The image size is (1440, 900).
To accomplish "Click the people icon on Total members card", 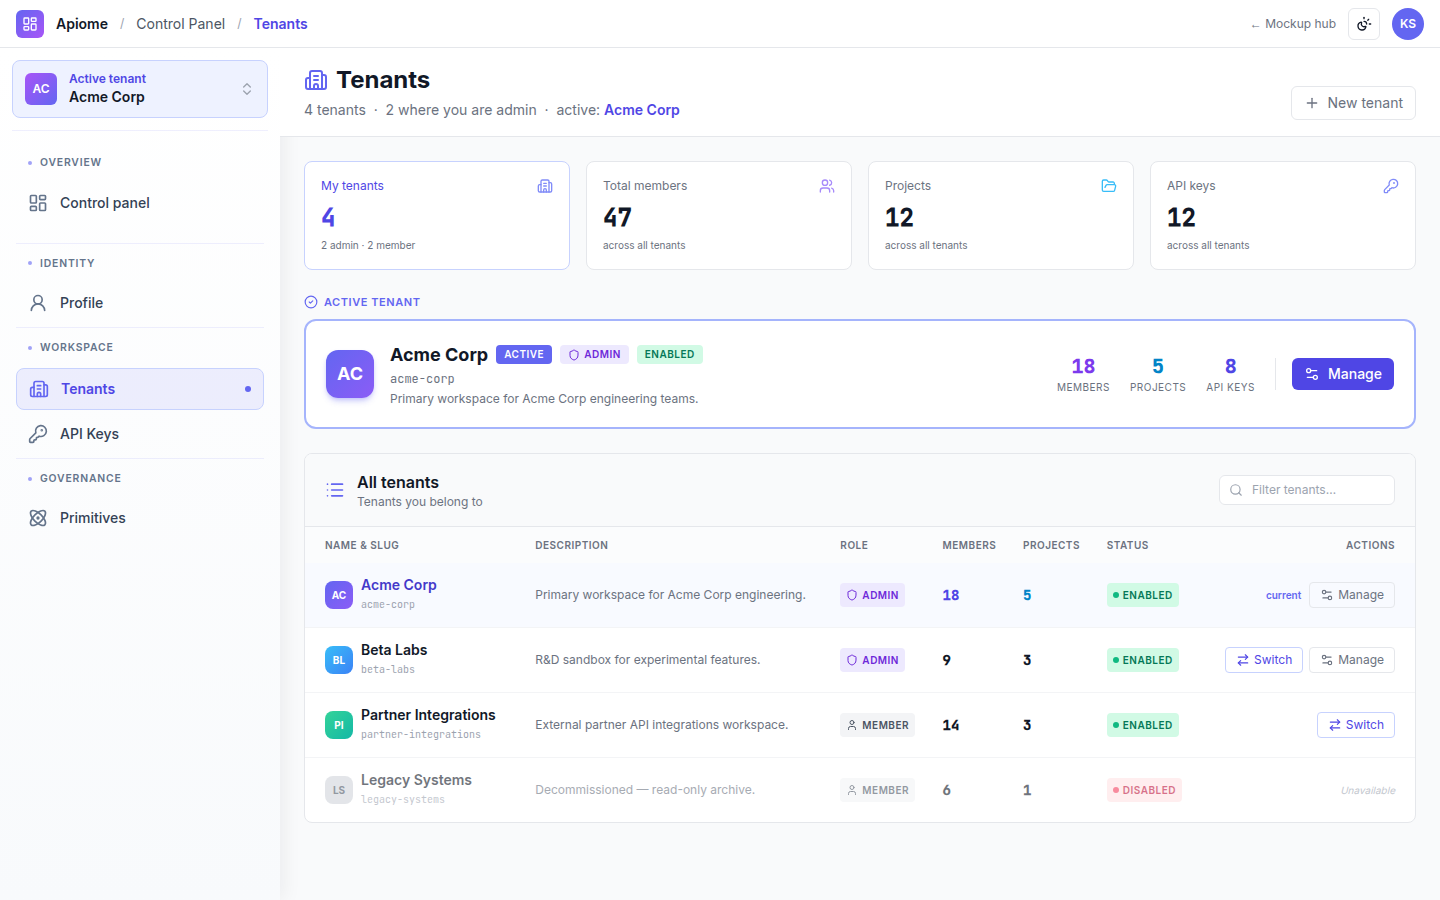I will 827,186.
